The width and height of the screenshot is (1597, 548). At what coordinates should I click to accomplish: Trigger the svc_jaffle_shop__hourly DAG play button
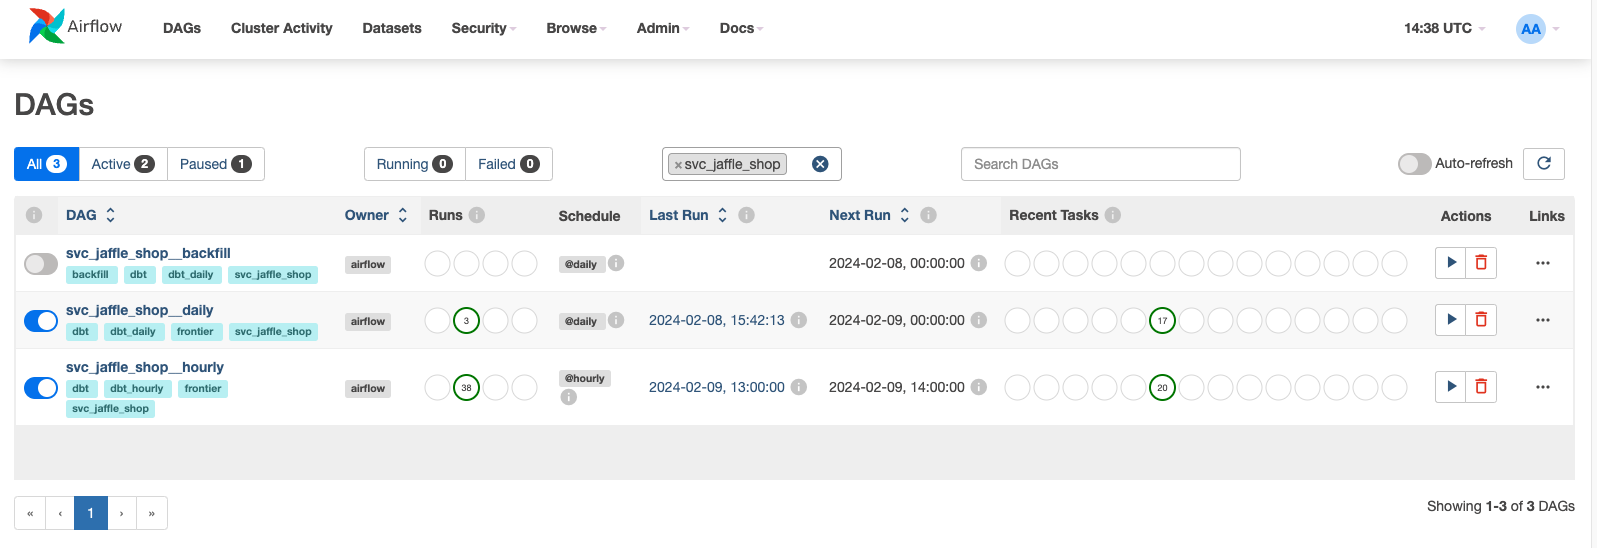[x=1450, y=387]
